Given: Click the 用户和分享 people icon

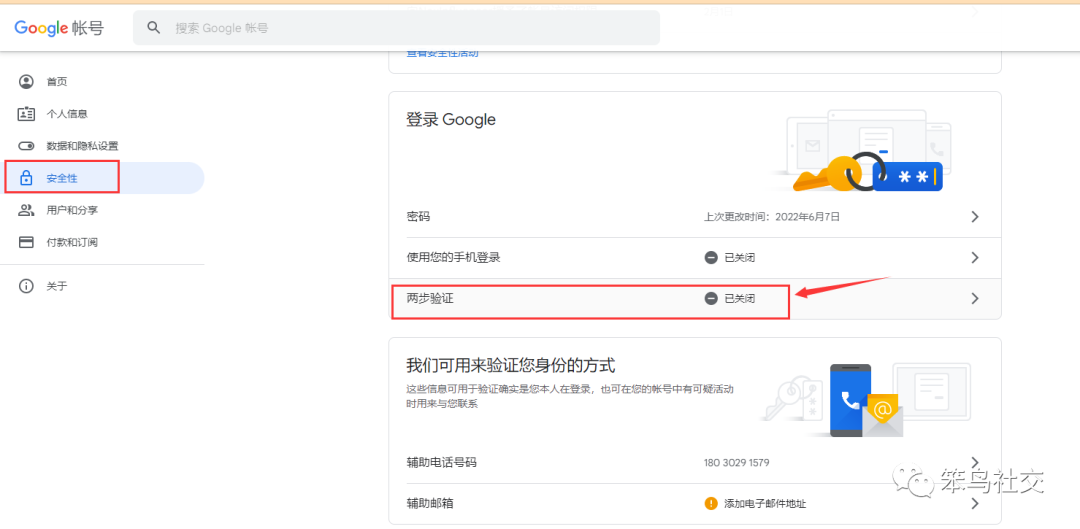Looking at the screenshot, I should coord(26,210).
